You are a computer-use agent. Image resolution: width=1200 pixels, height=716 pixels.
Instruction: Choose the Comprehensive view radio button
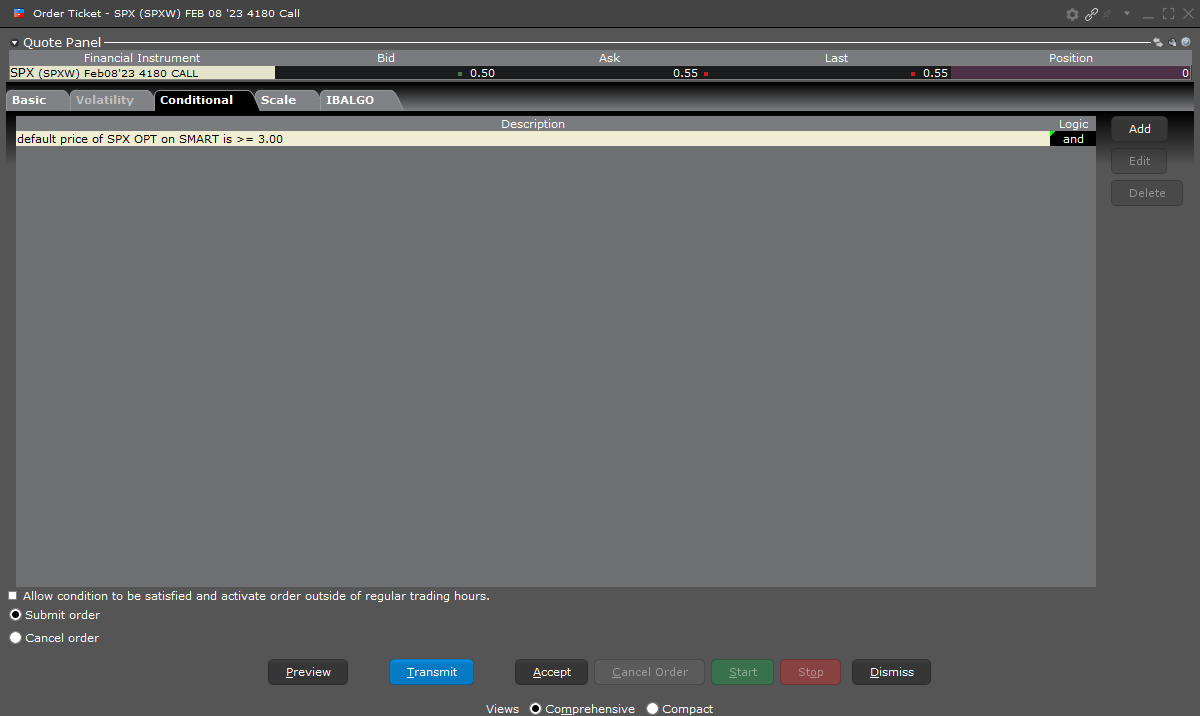536,709
